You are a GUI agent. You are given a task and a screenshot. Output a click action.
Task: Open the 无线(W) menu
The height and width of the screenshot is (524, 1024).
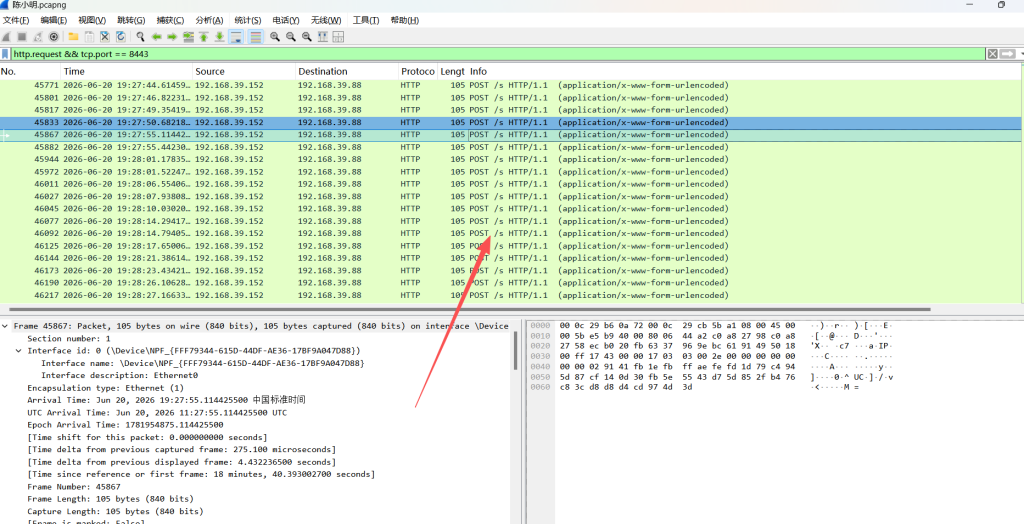click(326, 20)
